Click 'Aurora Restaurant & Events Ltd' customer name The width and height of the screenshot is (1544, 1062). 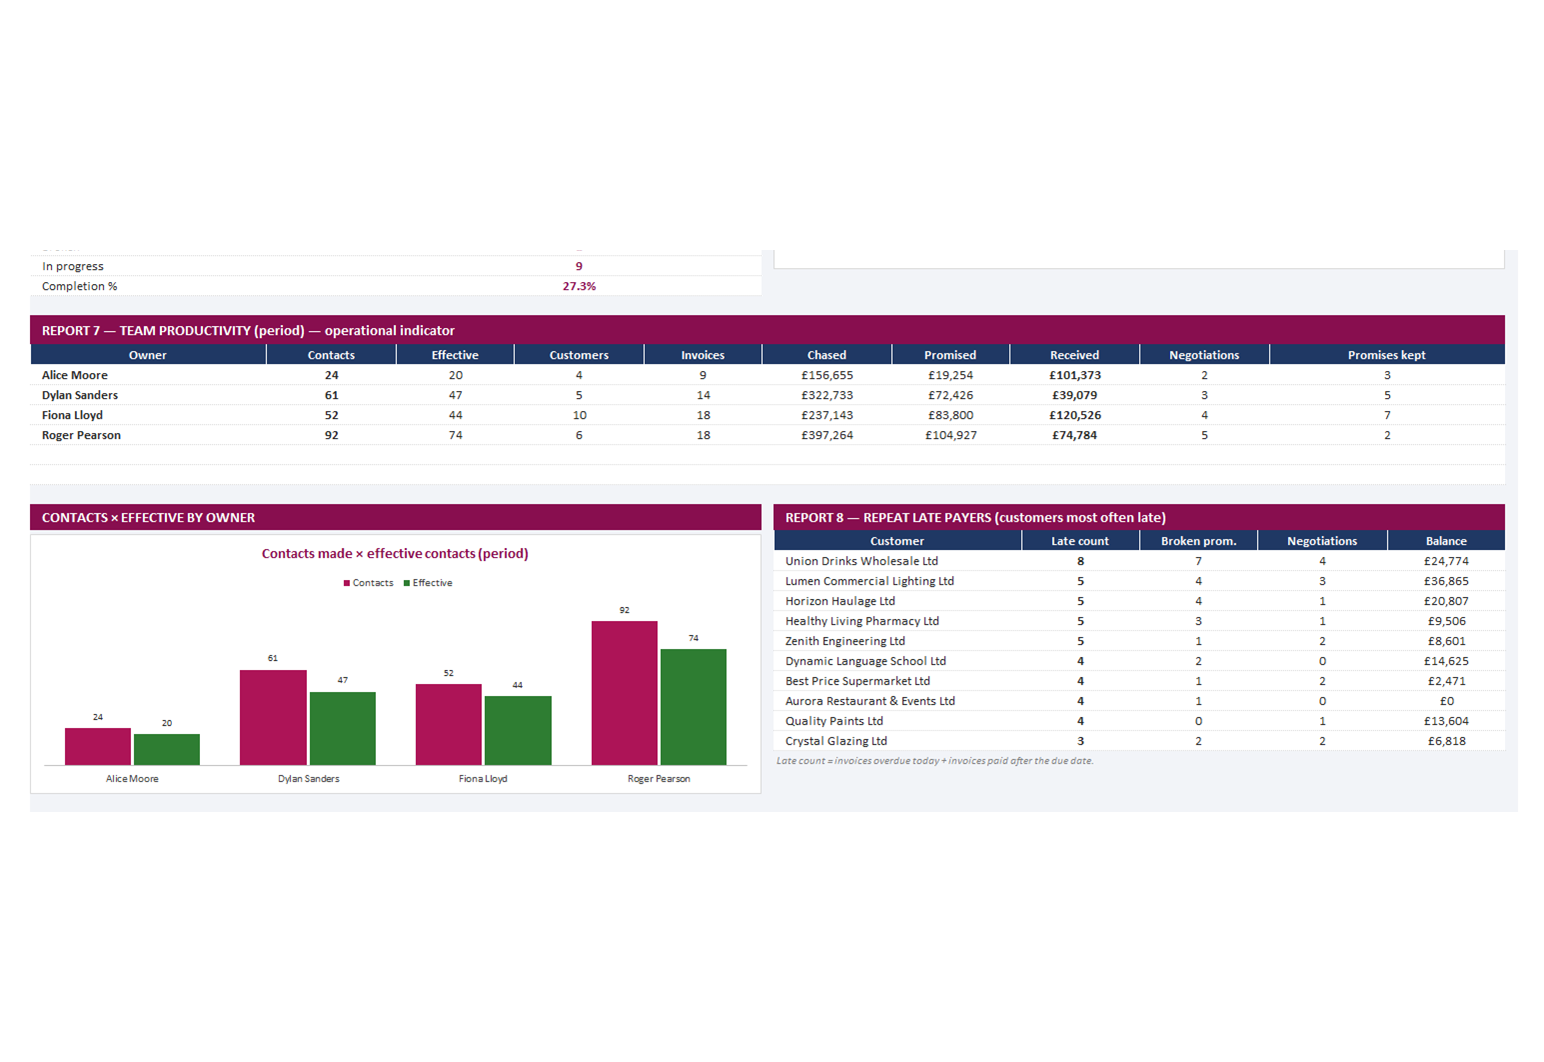tap(870, 701)
